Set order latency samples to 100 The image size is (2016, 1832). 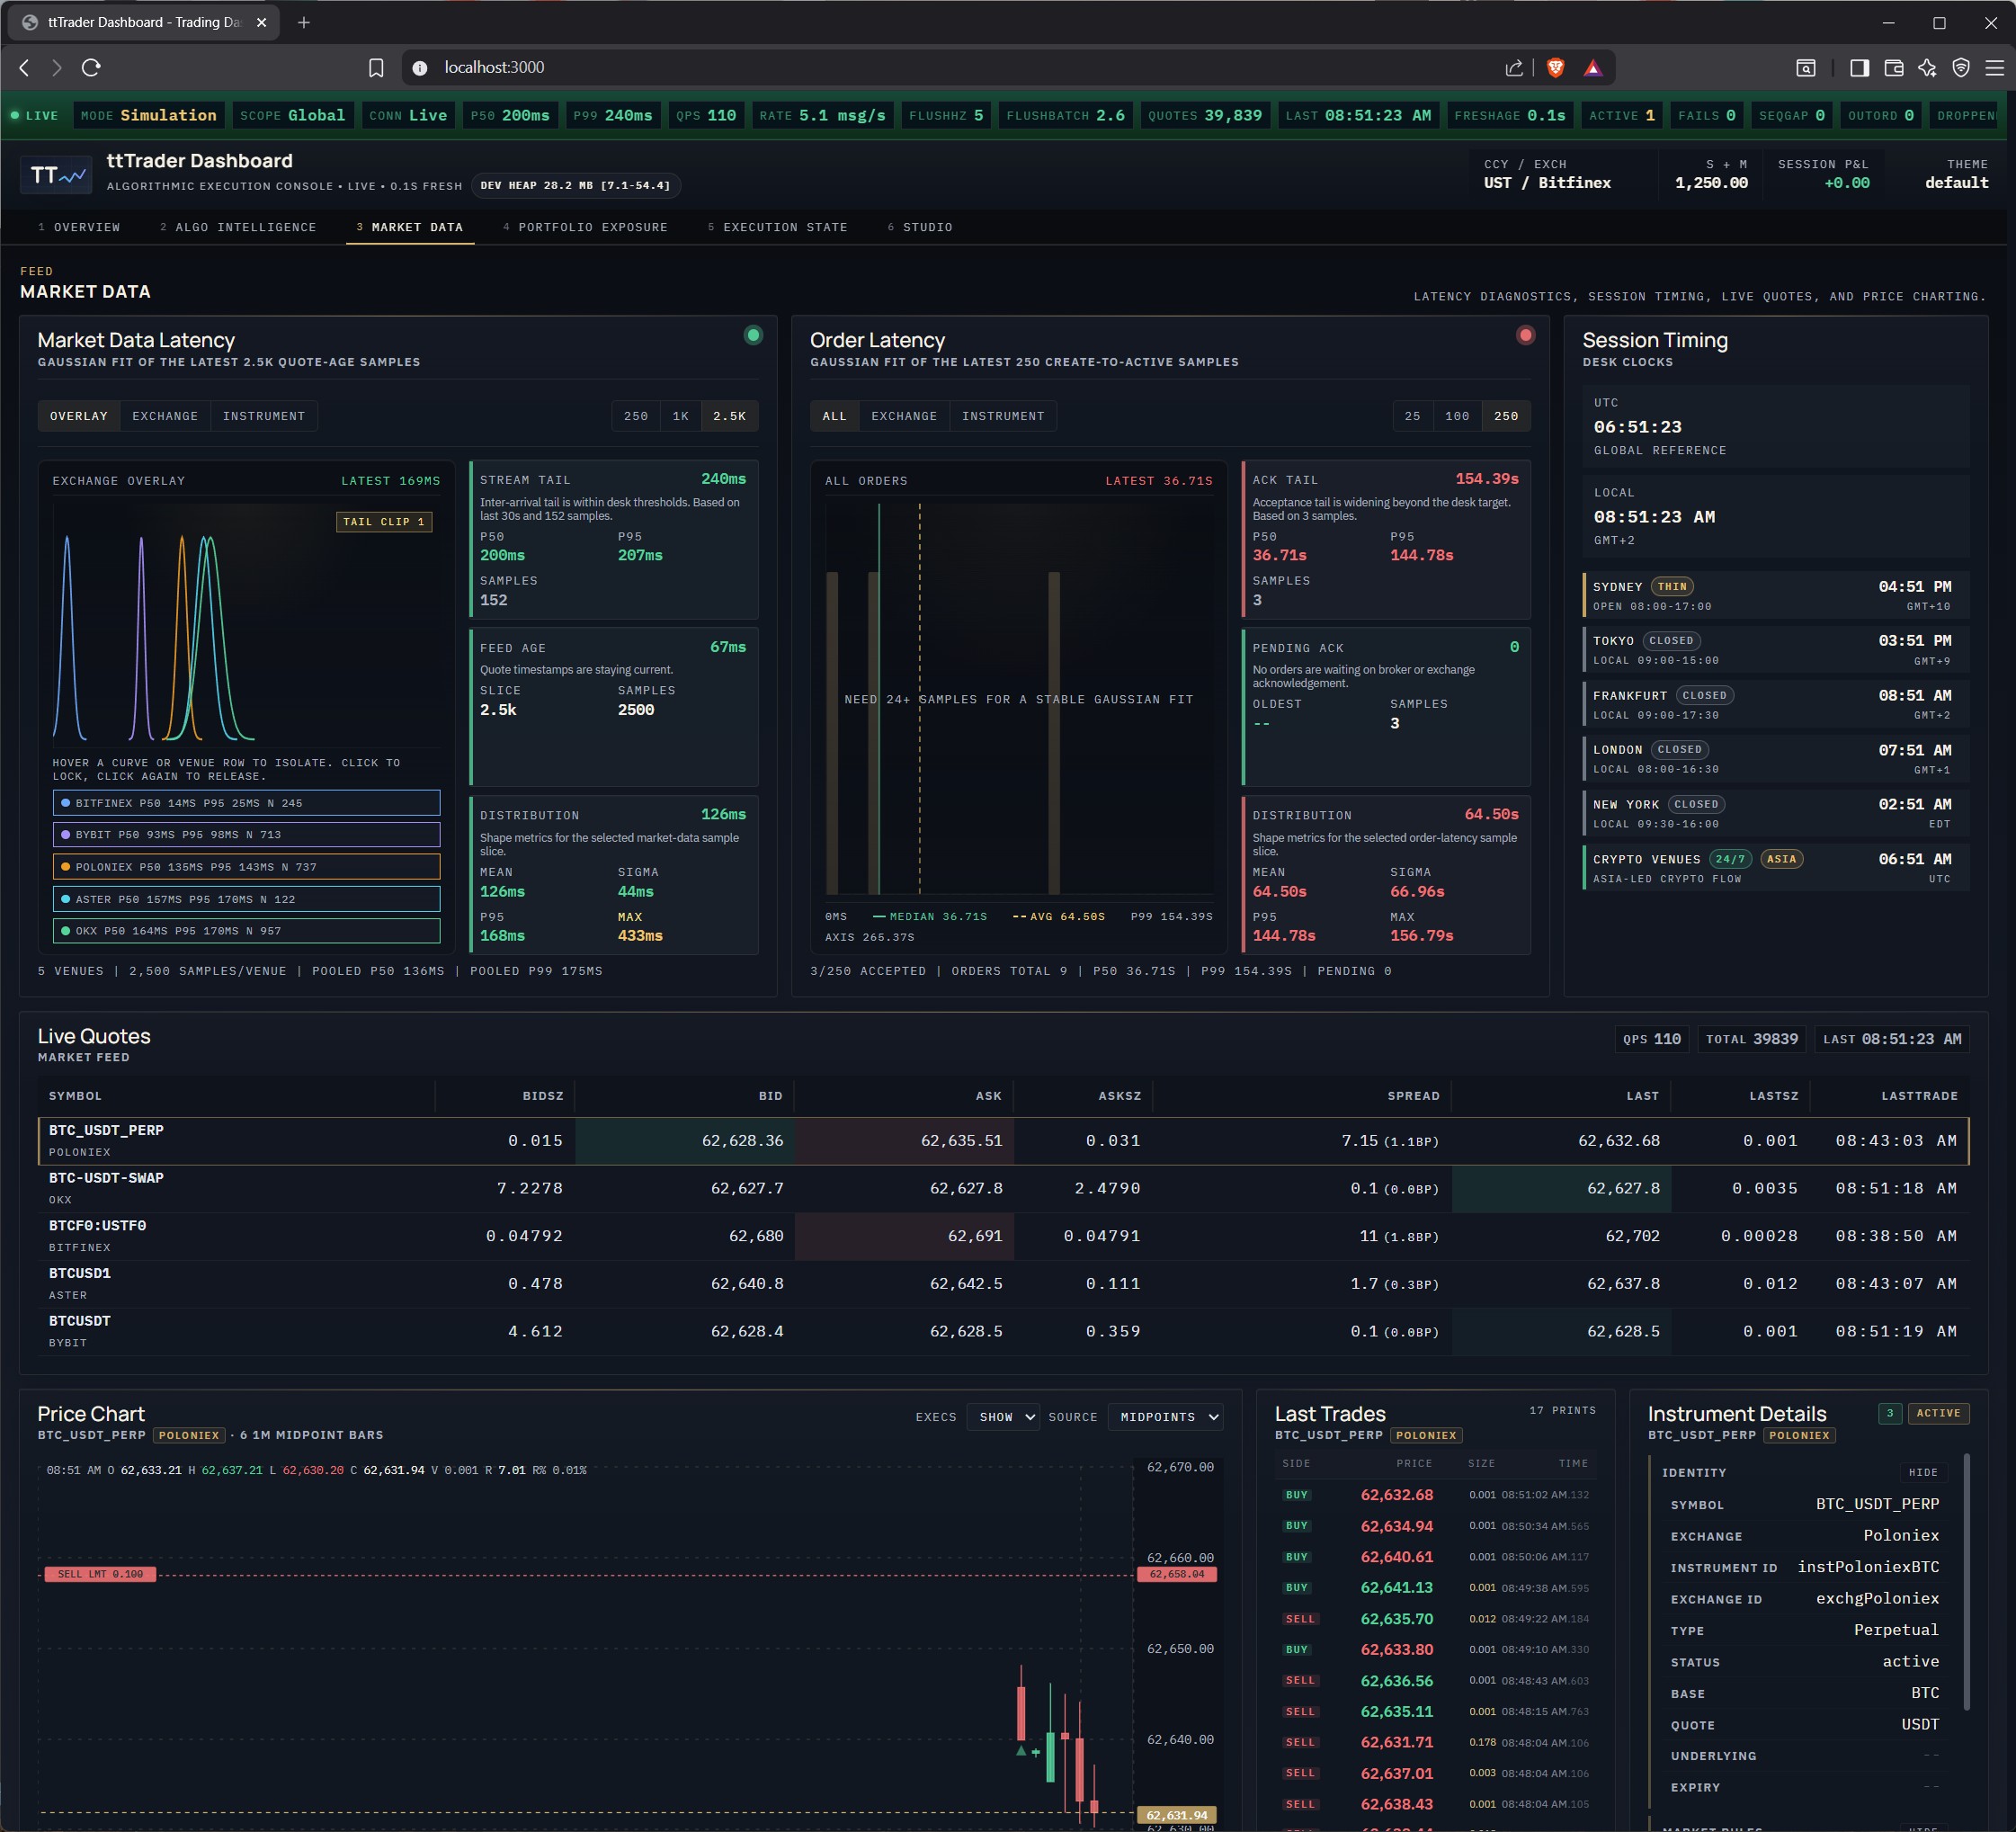[1457, 416]
